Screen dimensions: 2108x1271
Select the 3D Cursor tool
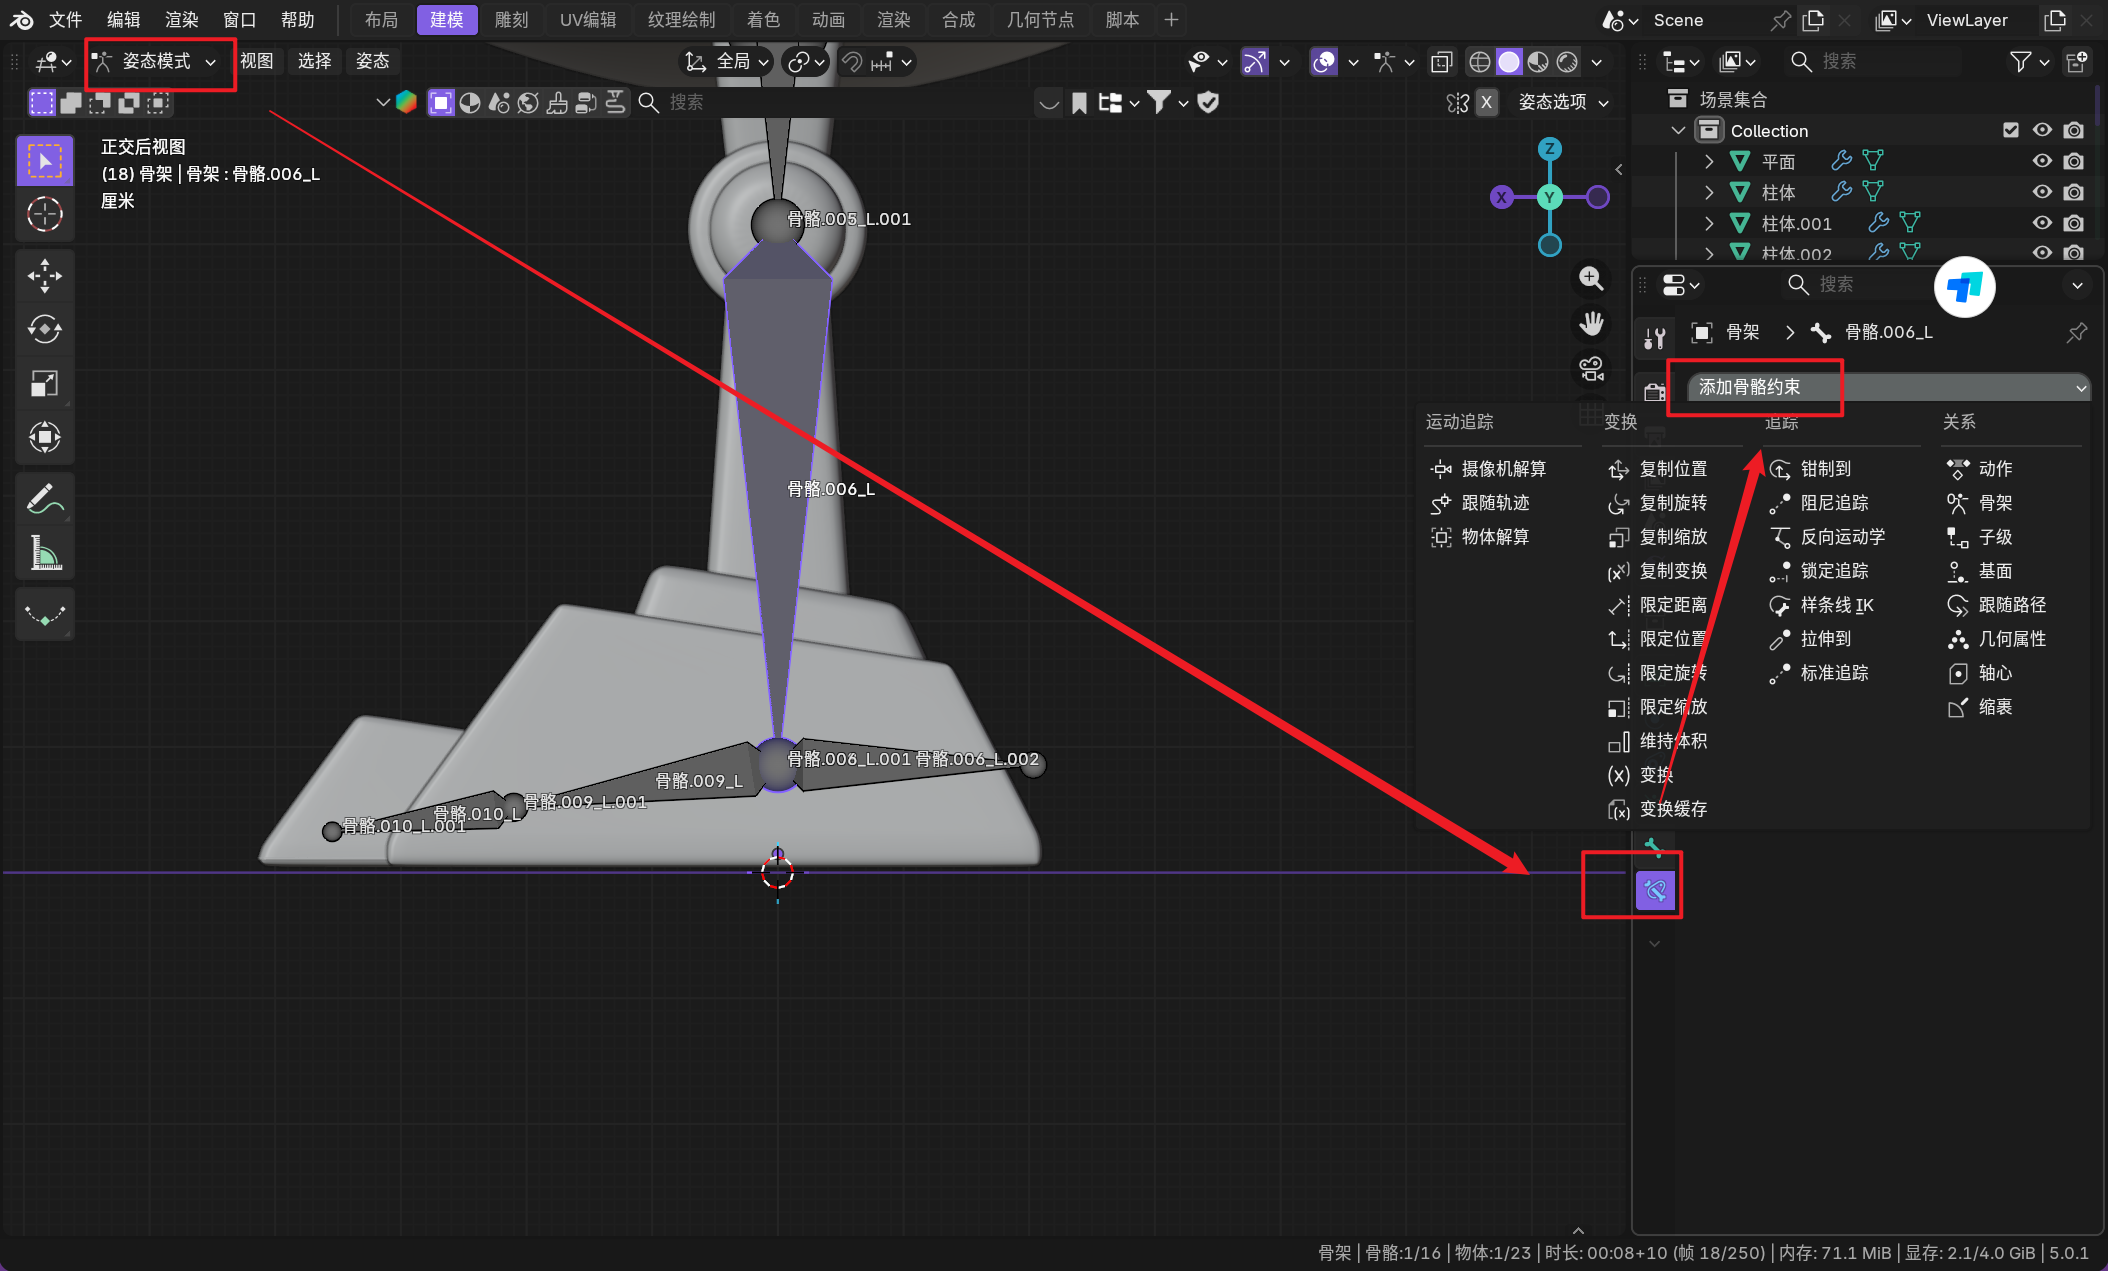tap(44, 214)
